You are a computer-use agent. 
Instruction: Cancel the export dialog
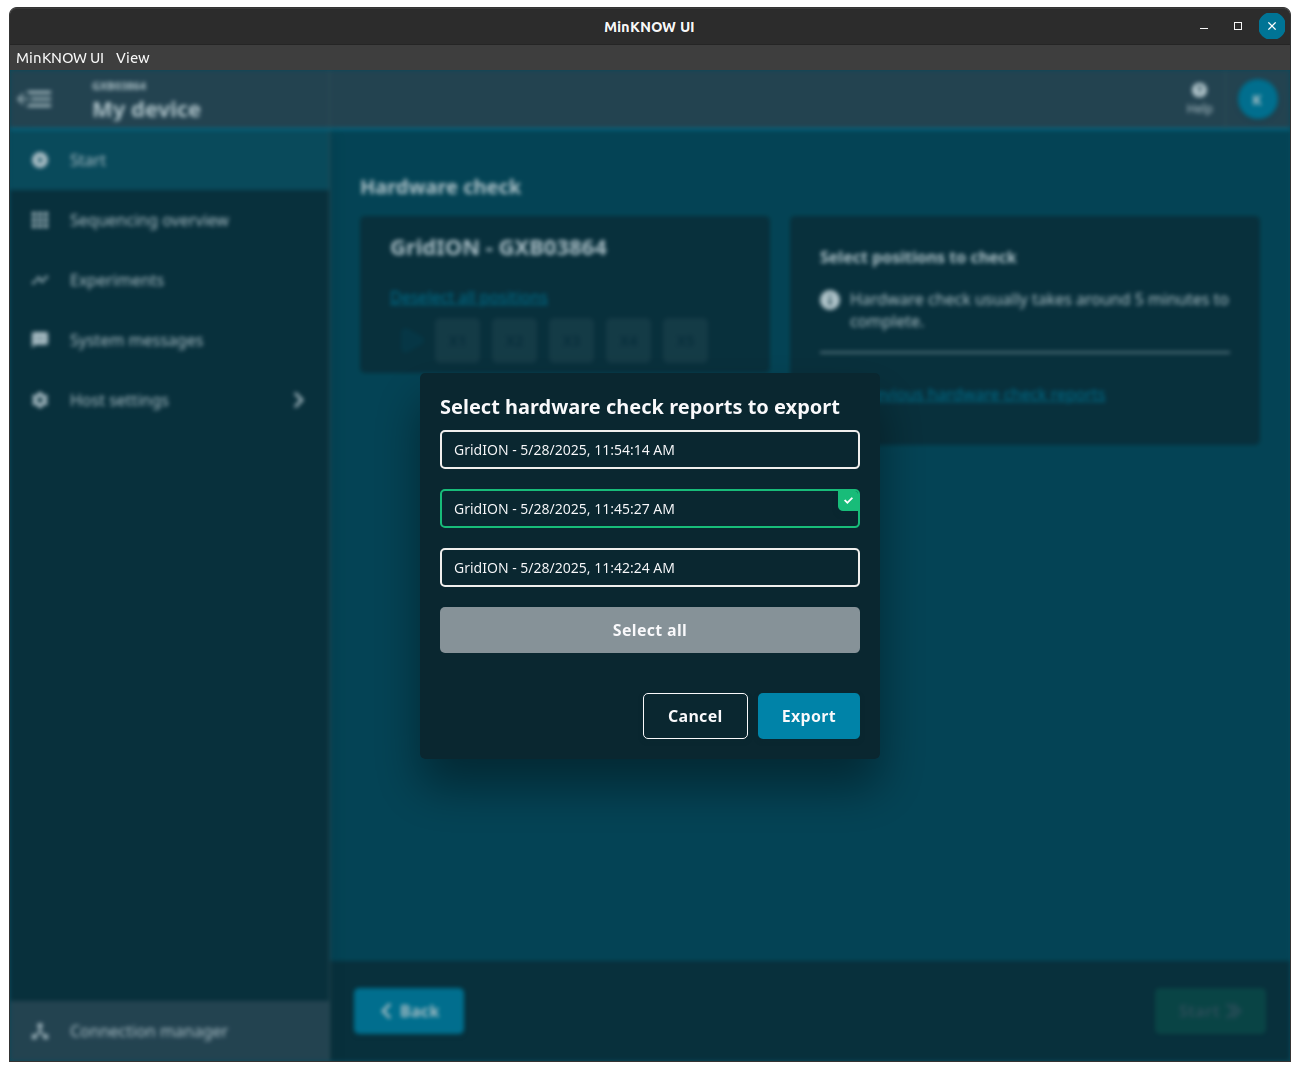695,716
